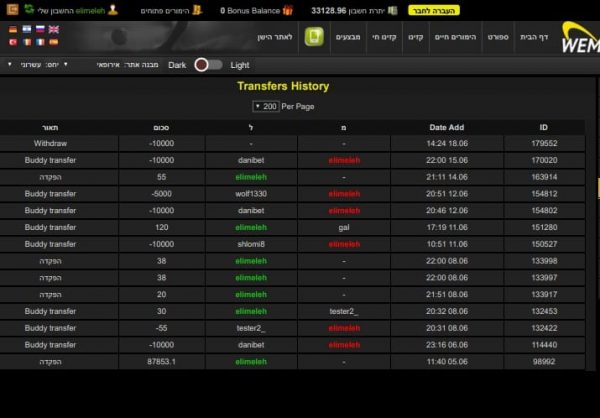Image resolution: width=600 pixels, height=418 pixels.
Task: Open the עשרוני odds format dropdown
Action: 30,64
